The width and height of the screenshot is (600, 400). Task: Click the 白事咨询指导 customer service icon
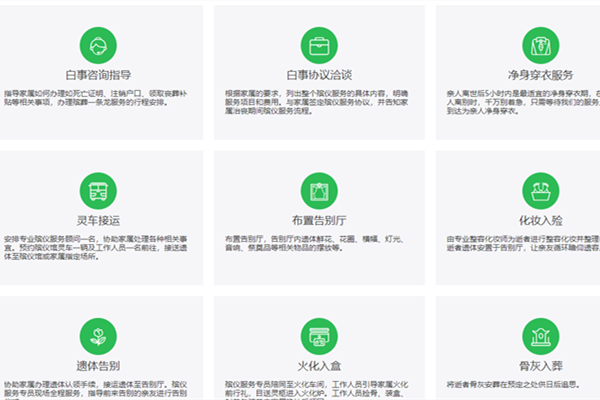click(x=98, y=46)
